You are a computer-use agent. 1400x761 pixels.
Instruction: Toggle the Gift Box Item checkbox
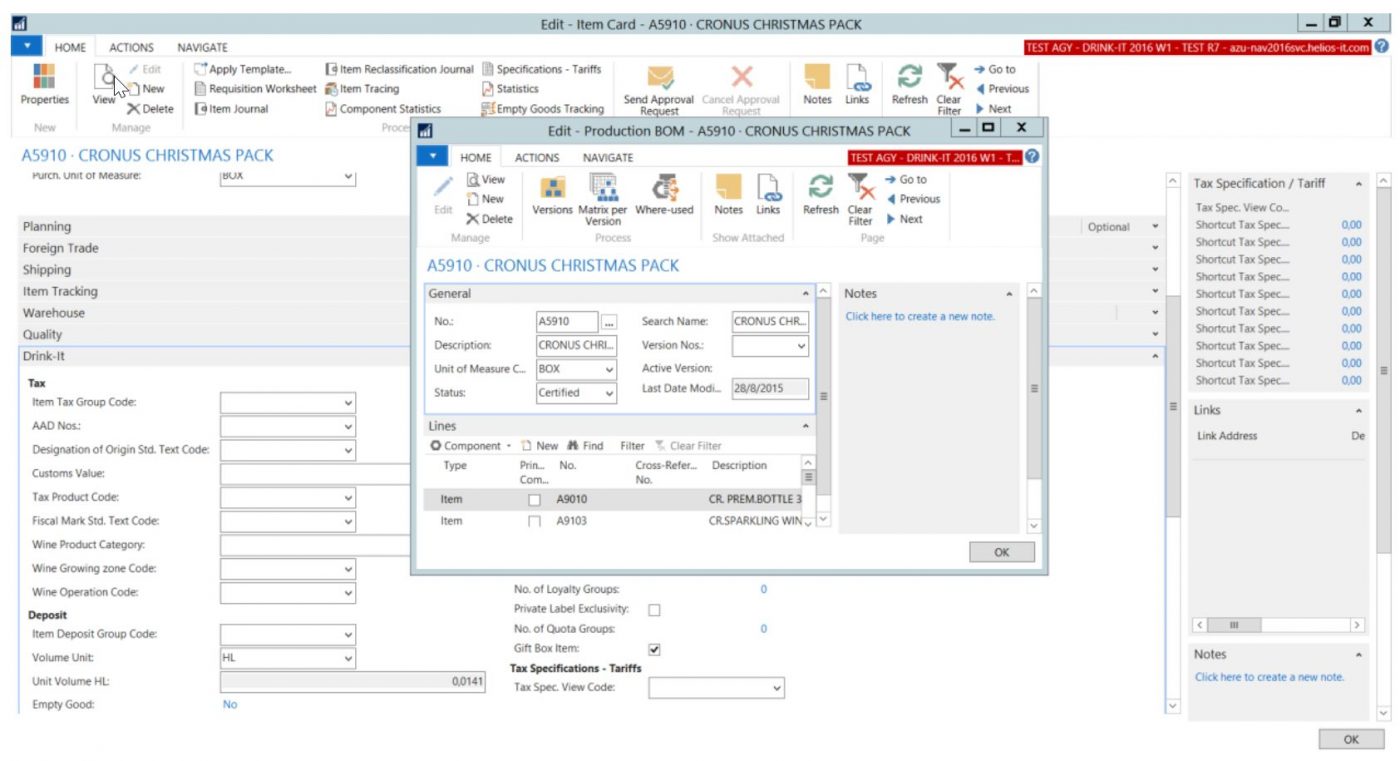click(655, 650)
